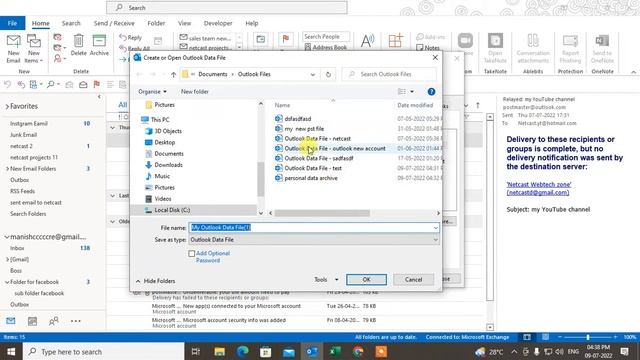640x360 pixels.
Task: Open Microsoft Edge from taskbar
Action: (x=242, y=351)
